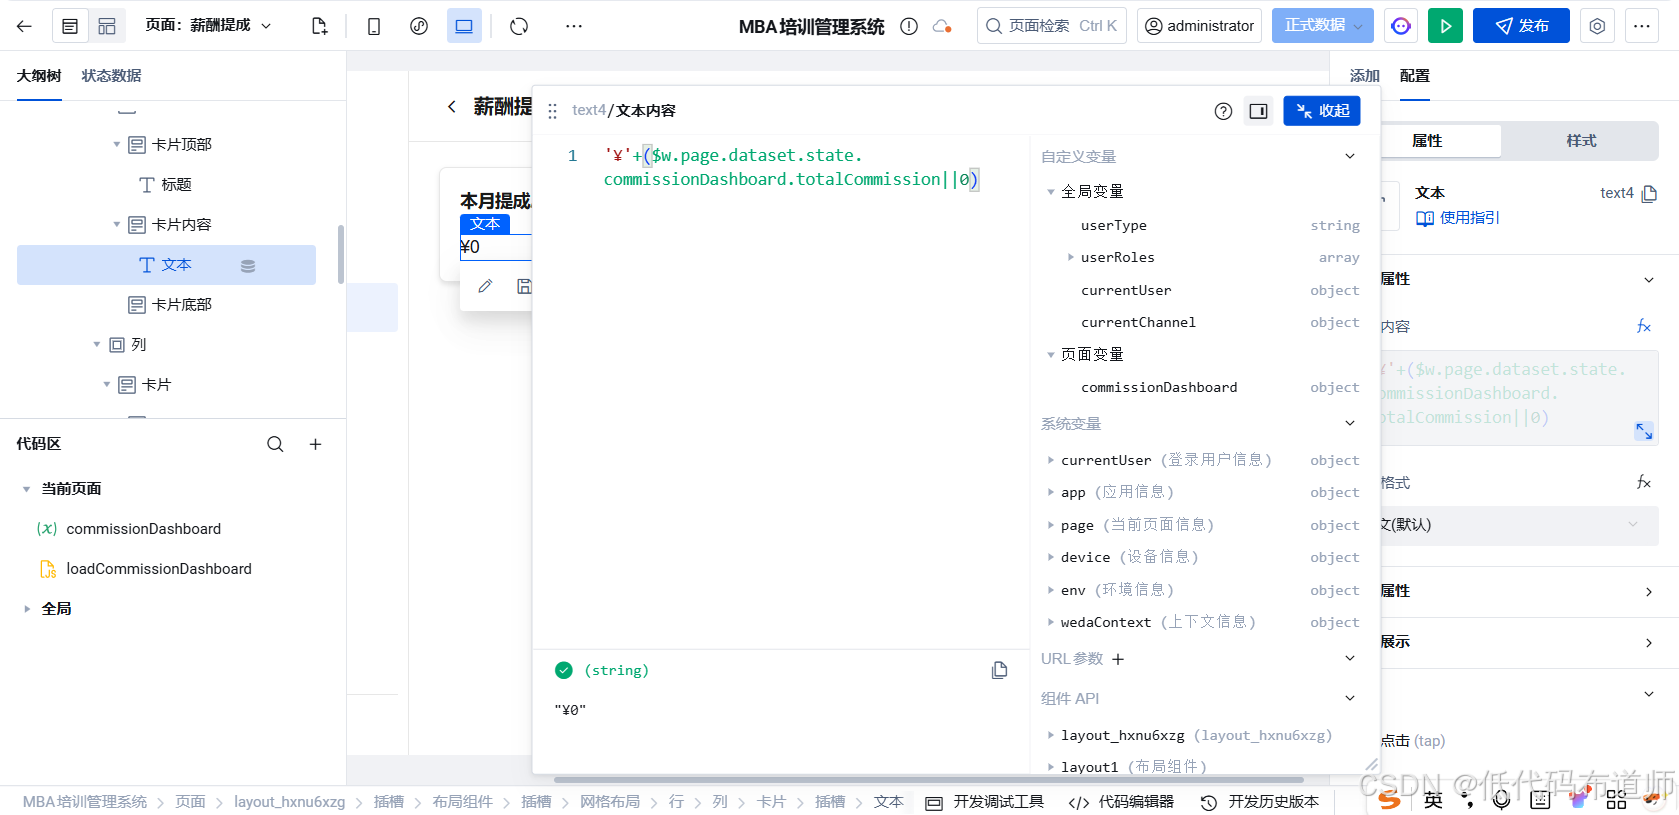Screen dimensions: 1679x815
Task: Copy the expression result value
Action: click(x=999, y=670)
